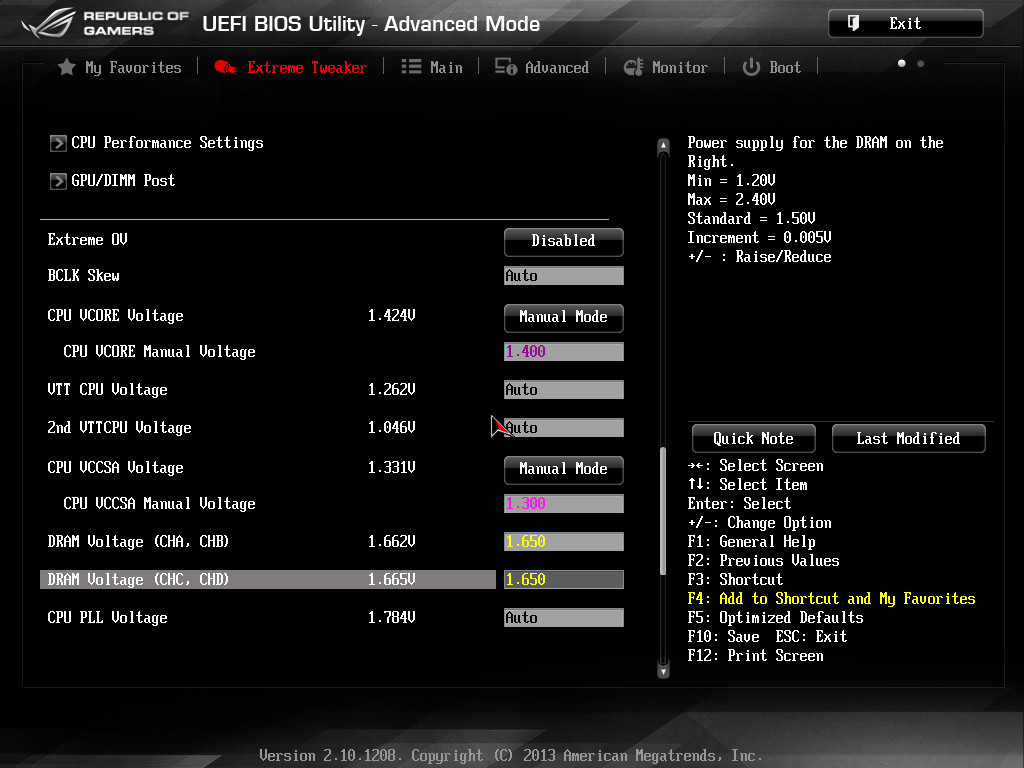Image resolution: width=1024 pixels, height=768 pixels.
Task: Click the F1 General Help hint
Action: [x=752, y=542]
